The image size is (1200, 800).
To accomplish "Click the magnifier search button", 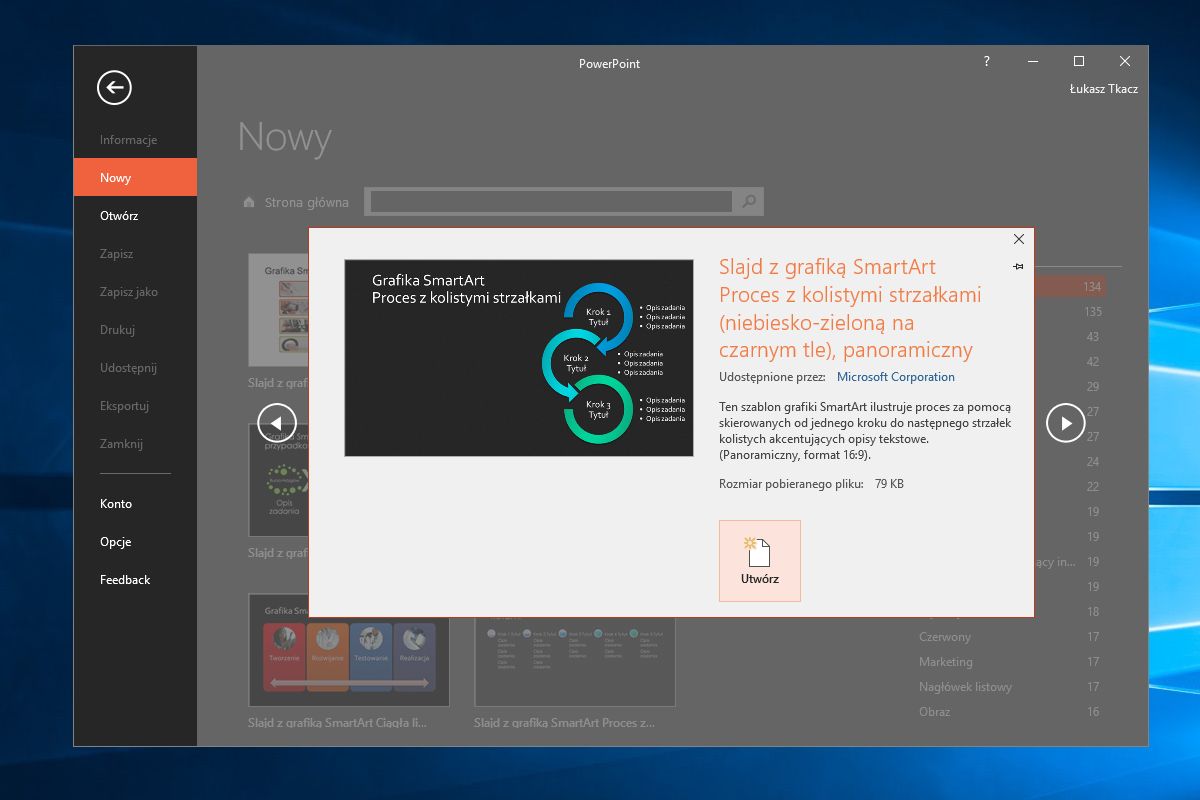I will (748, 202).
